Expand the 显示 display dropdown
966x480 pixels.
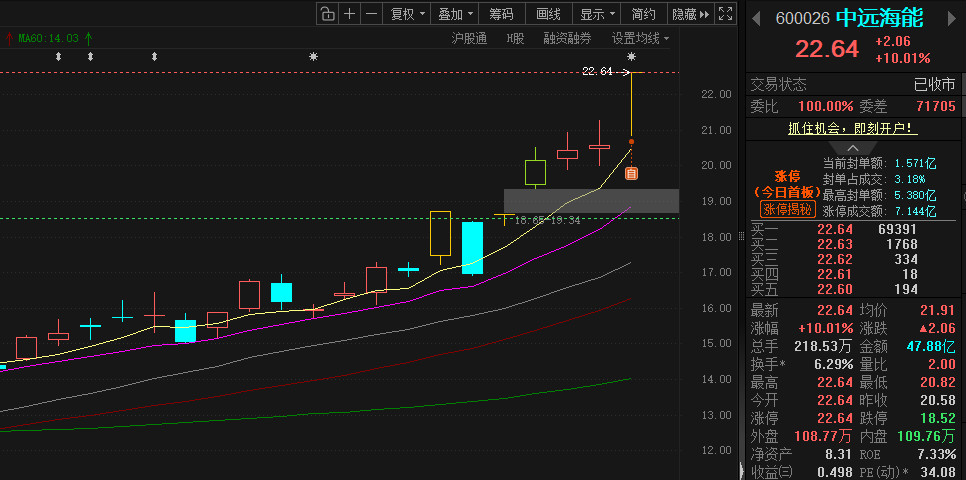(596, 14)
